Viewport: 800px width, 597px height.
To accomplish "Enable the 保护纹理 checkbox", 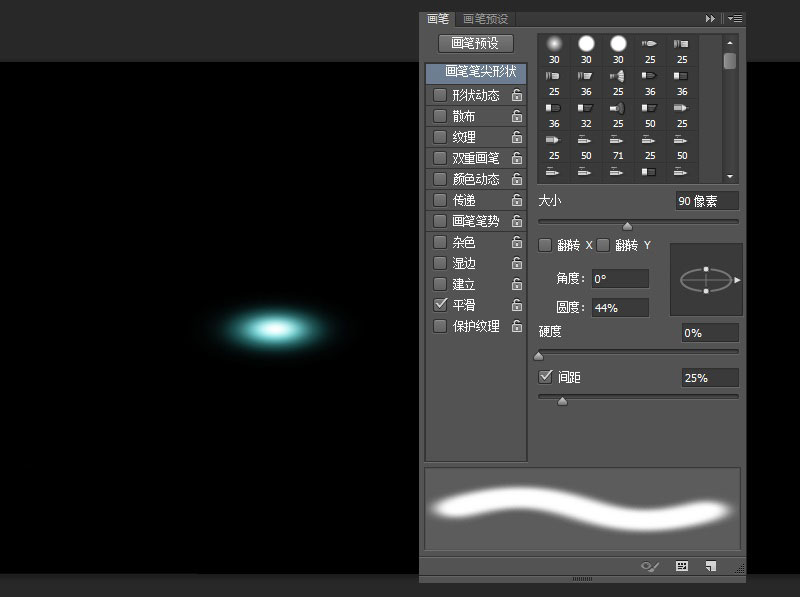I will coord(440,326).
